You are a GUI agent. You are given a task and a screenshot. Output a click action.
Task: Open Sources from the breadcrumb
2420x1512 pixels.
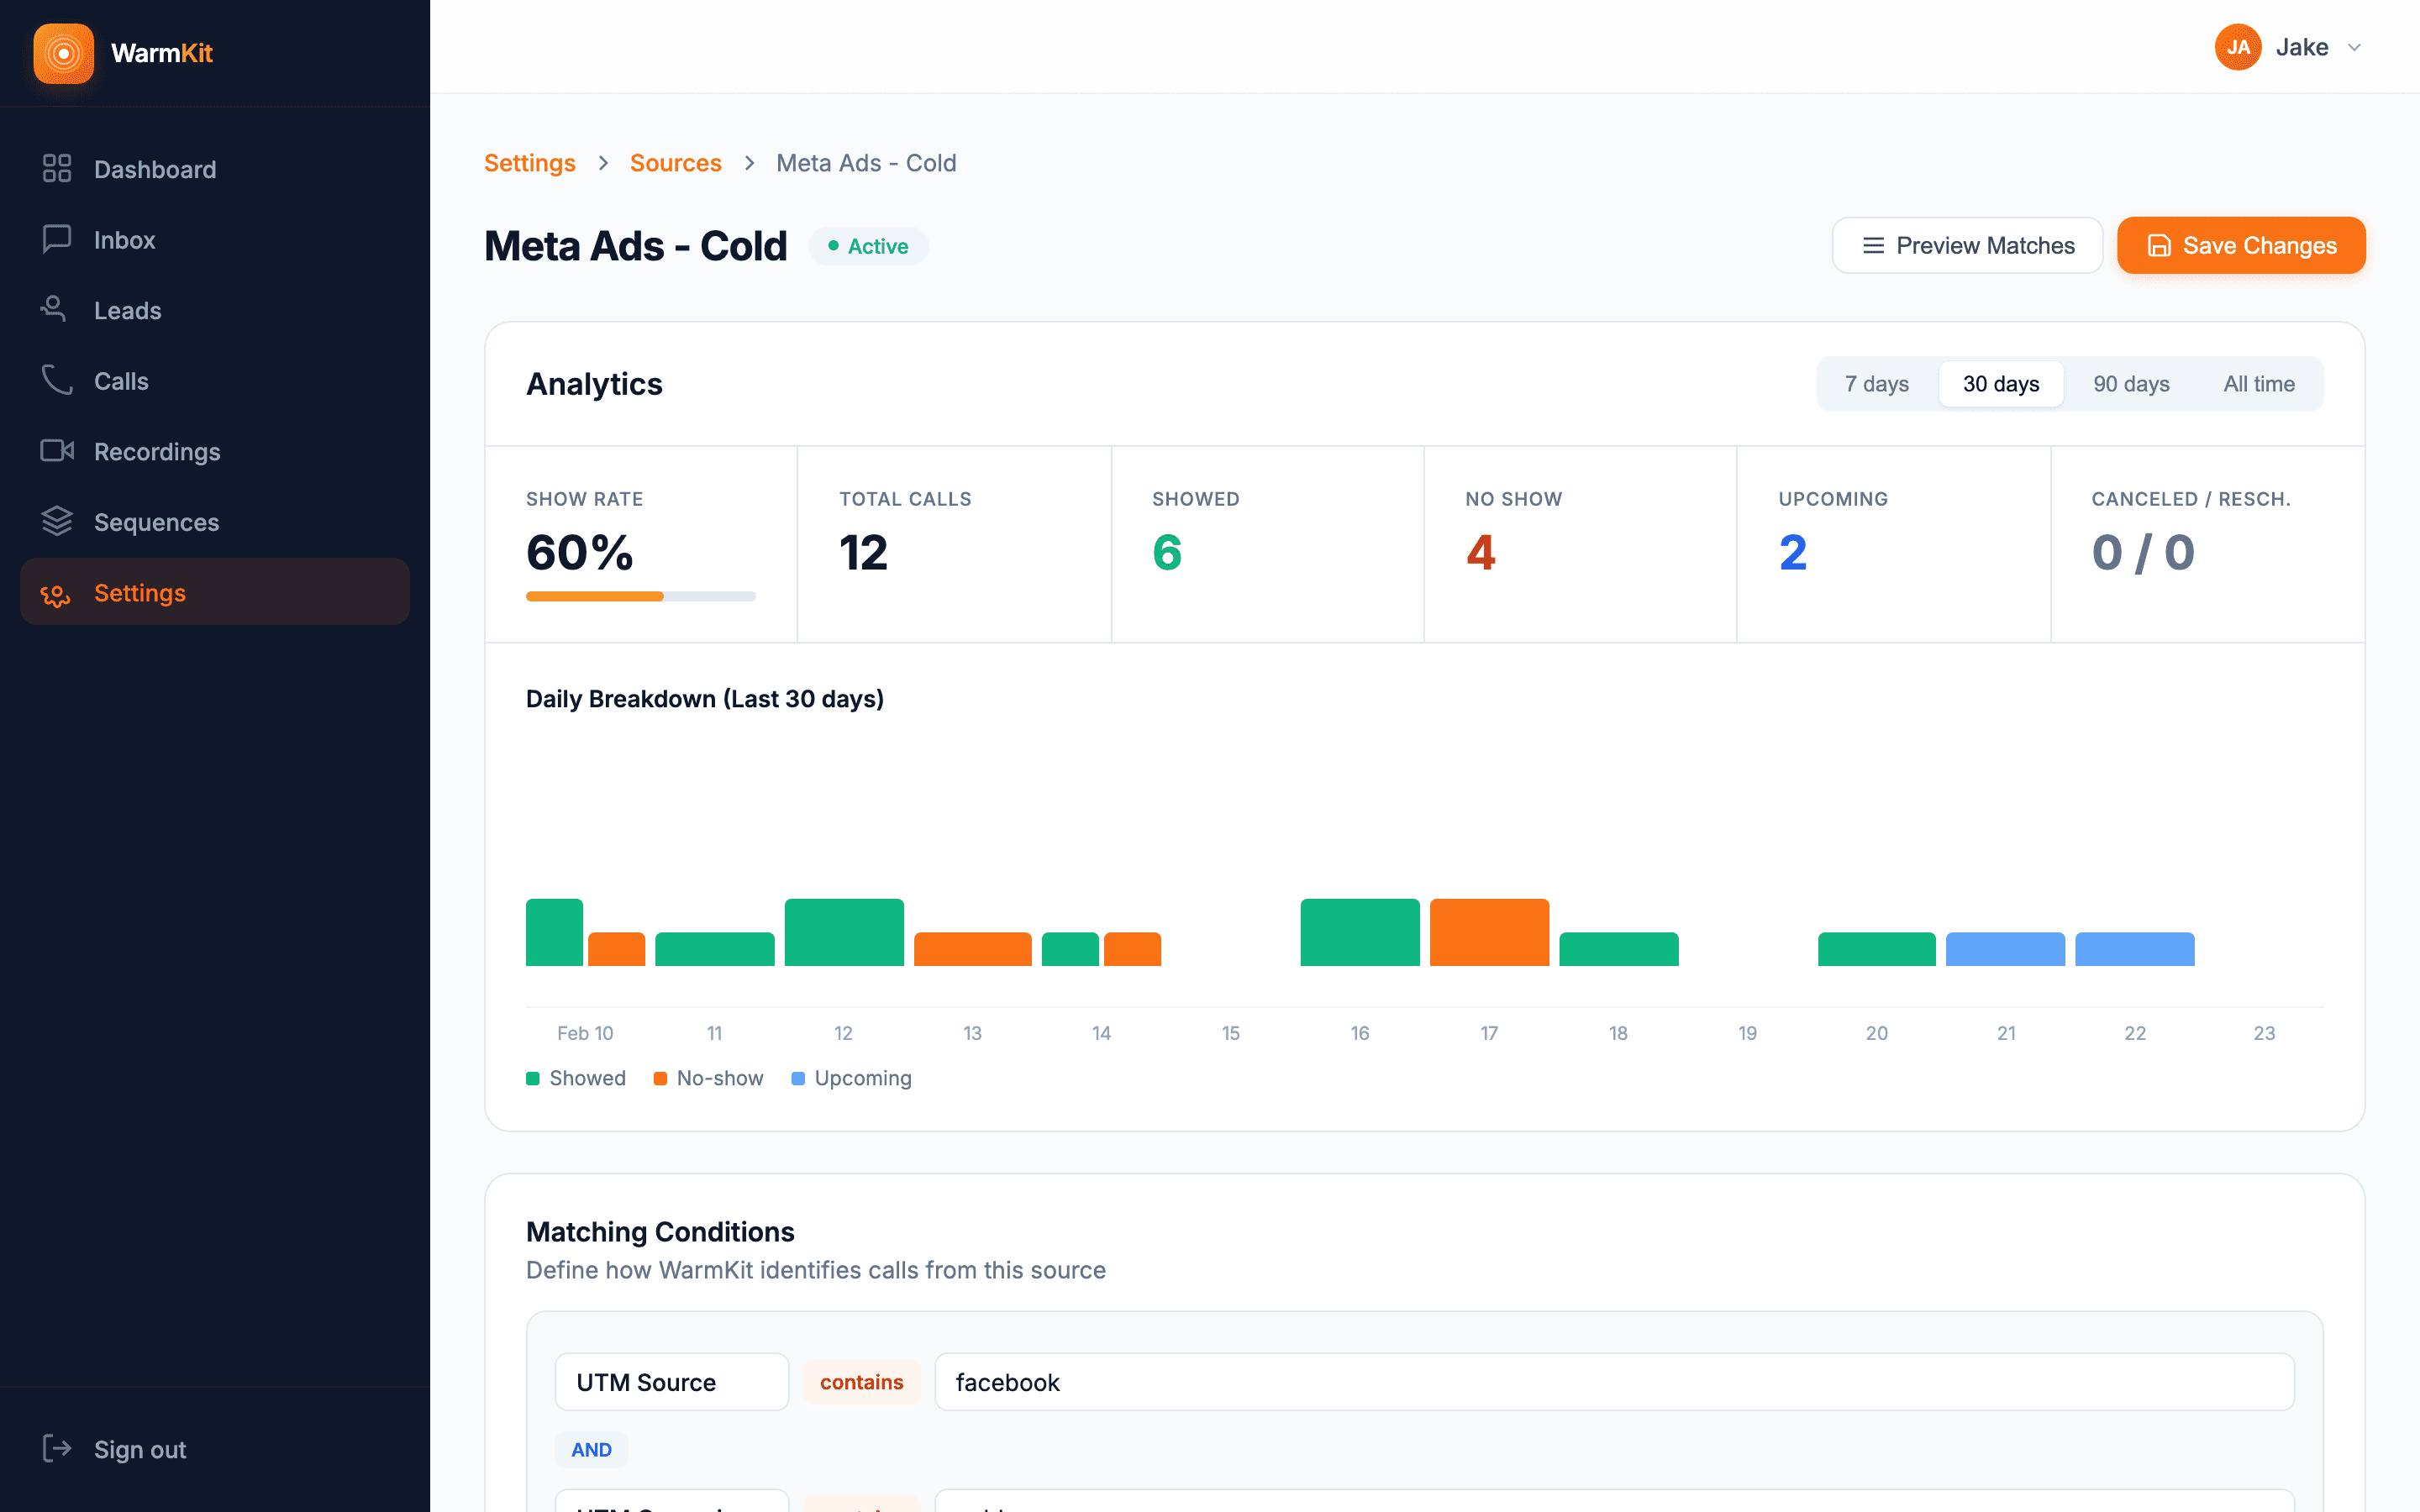pyautogui.click(x=676, y=162)
